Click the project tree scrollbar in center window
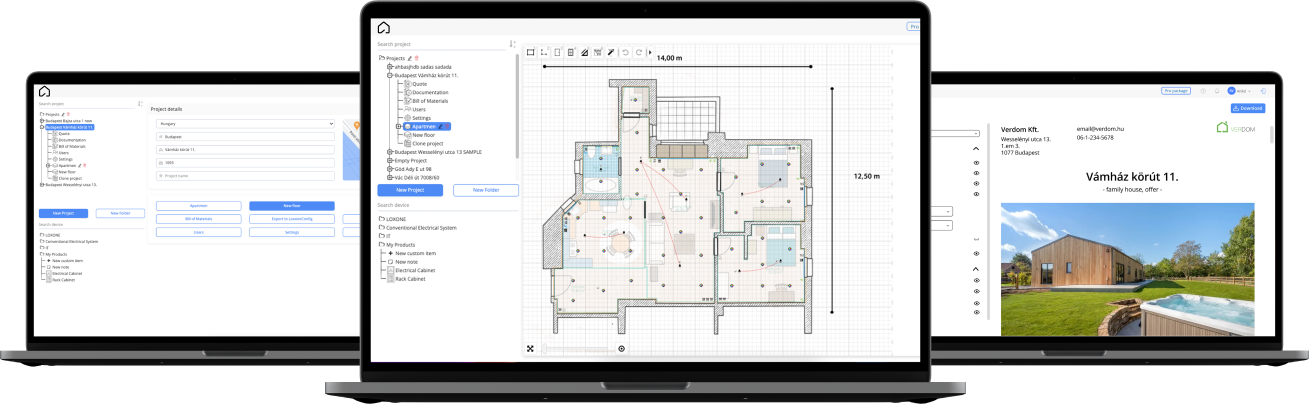 click(518, 105)
